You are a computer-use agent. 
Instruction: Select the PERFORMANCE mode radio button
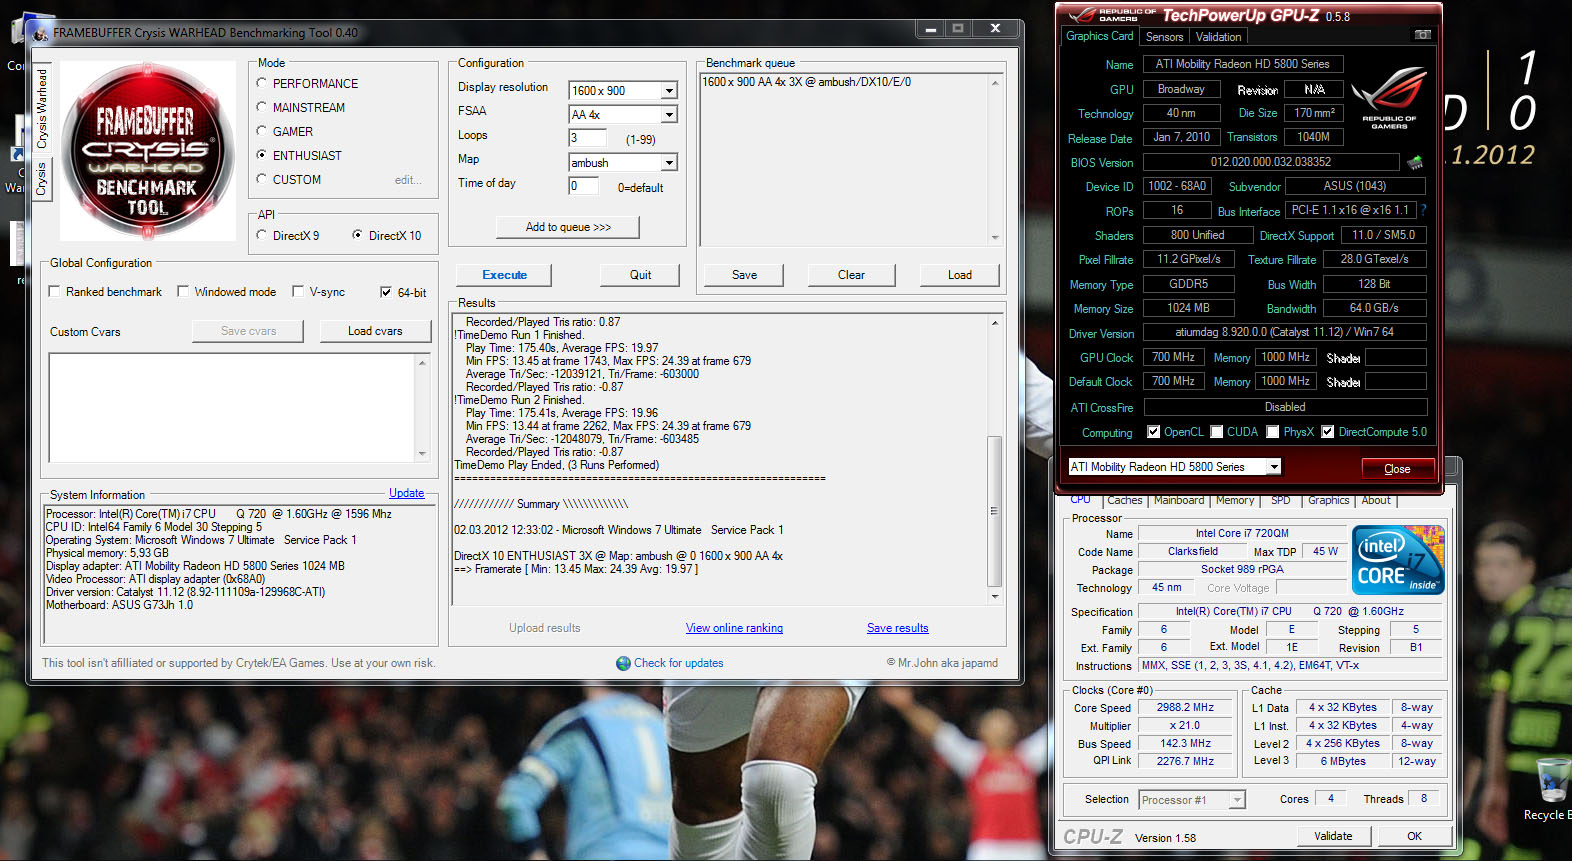pos(262,83)
